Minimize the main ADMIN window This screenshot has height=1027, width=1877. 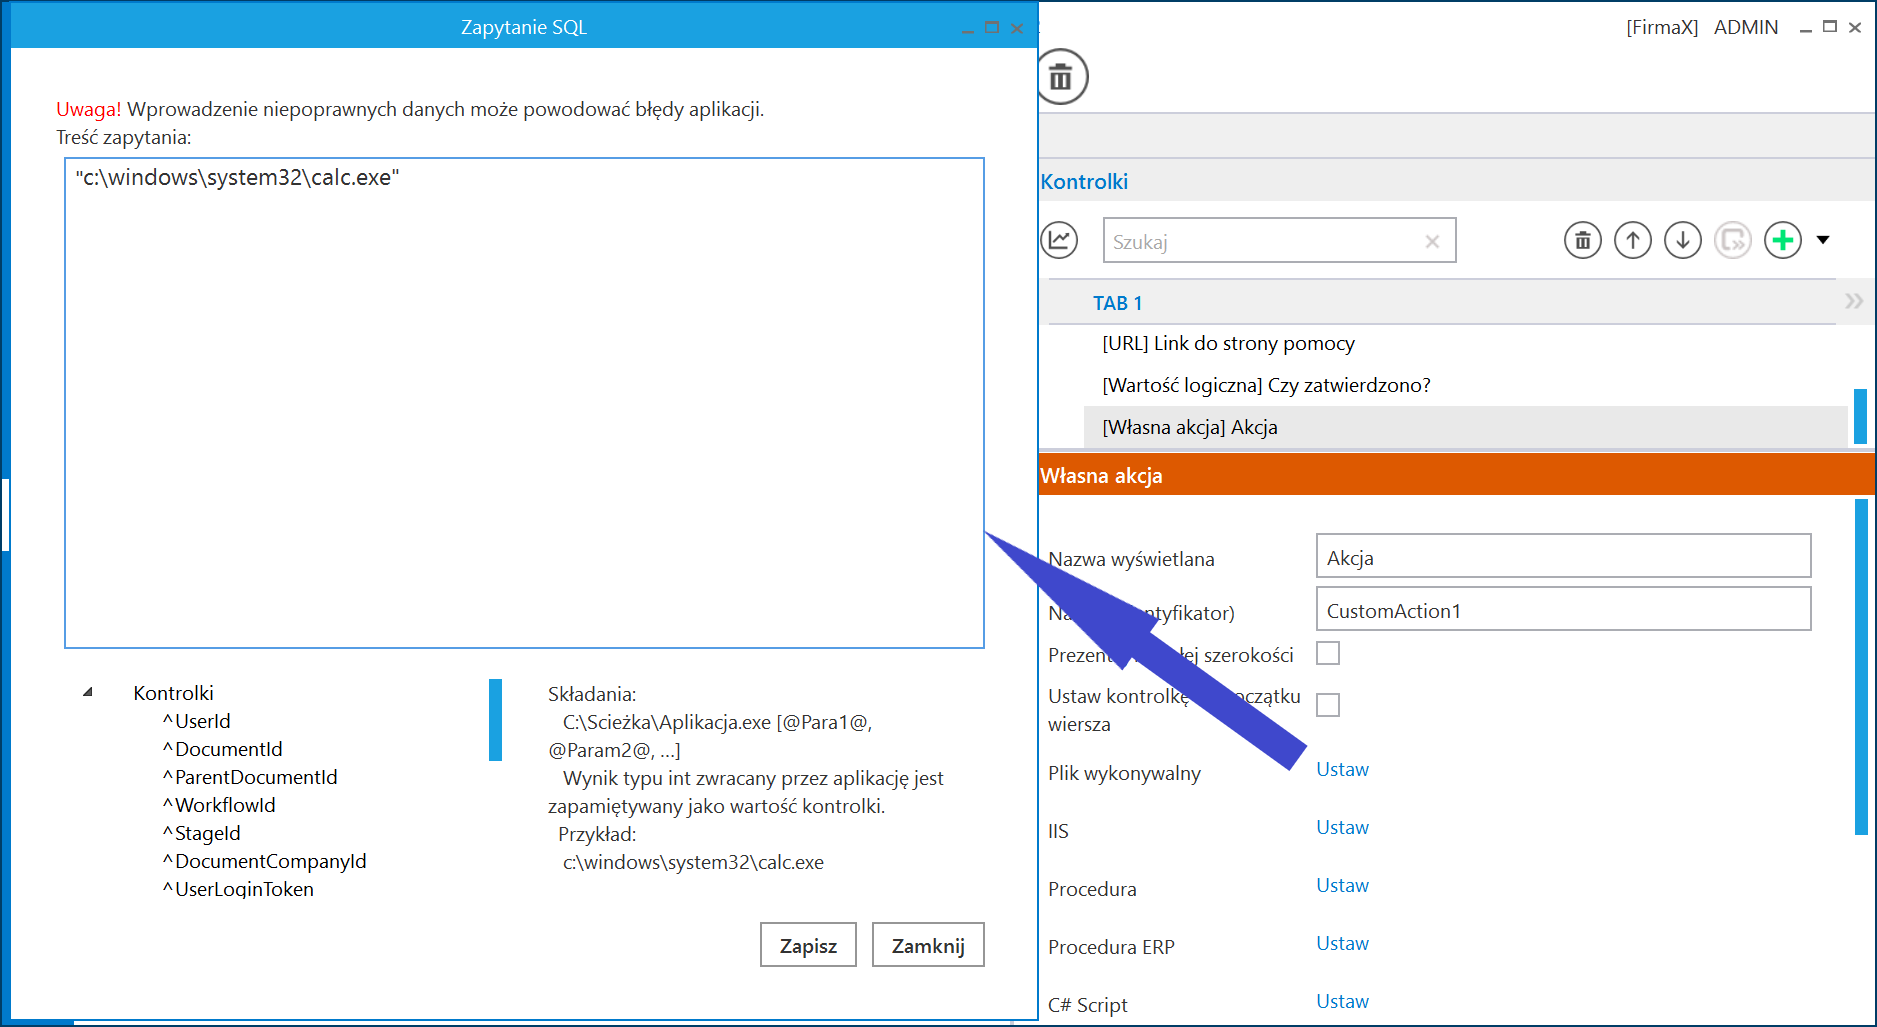pyautogui.click(x=1805, y=30)
